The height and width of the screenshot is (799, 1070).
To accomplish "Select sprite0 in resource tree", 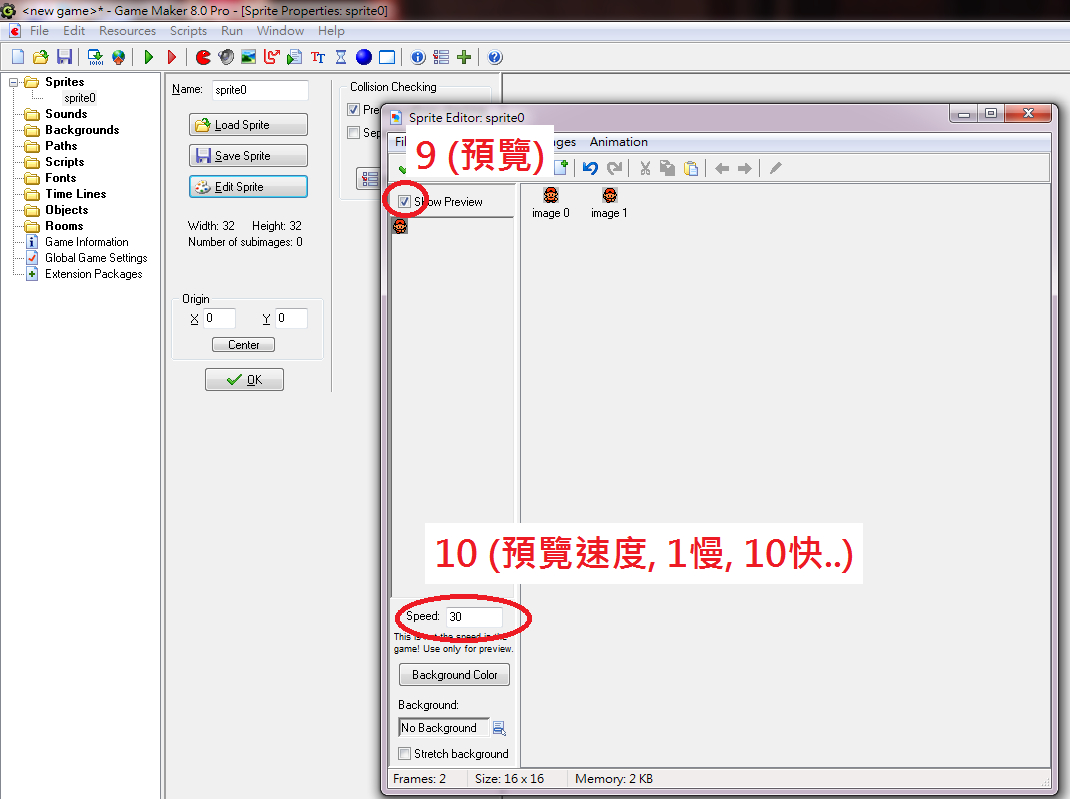I will tap(80, 98).
